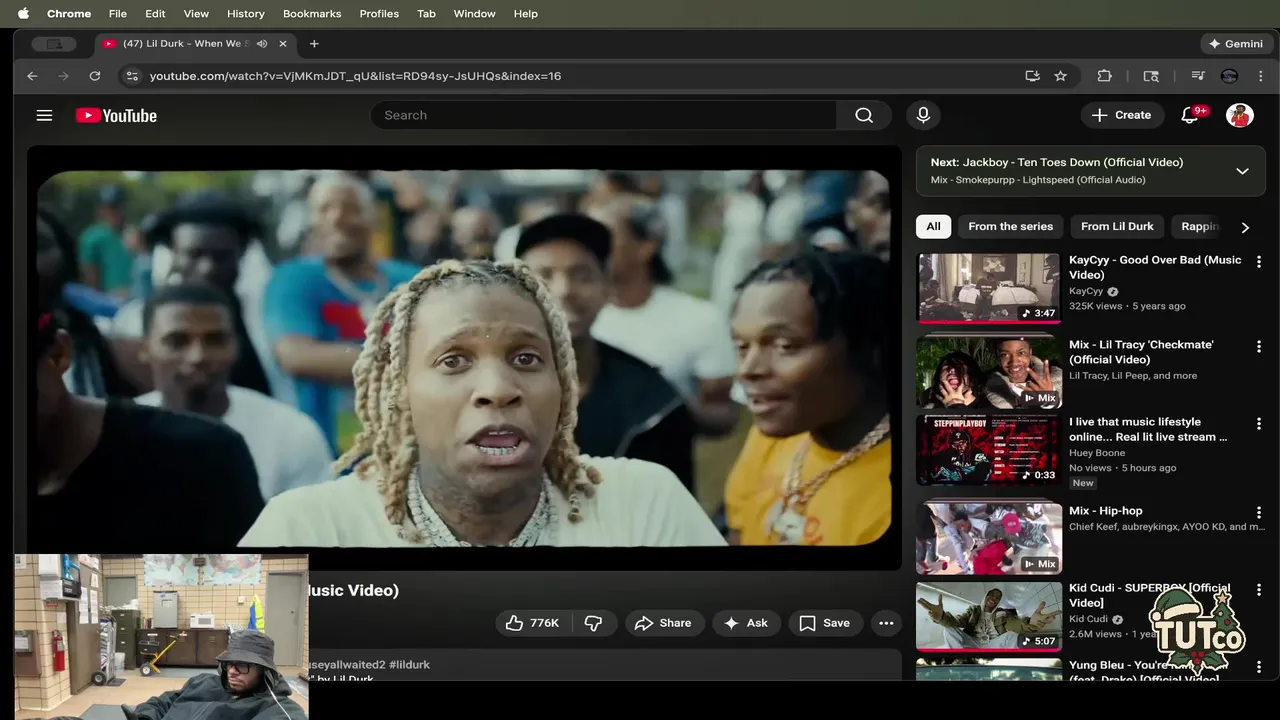Open the tab search dropdown at tab strip left

(54, 44)
